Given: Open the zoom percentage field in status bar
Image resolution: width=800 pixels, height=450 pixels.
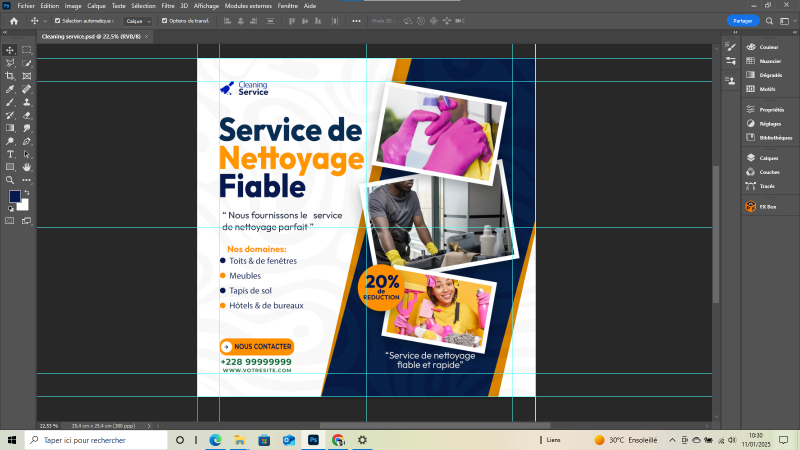Looking at the screenshot, I should (x=48, y=424).
